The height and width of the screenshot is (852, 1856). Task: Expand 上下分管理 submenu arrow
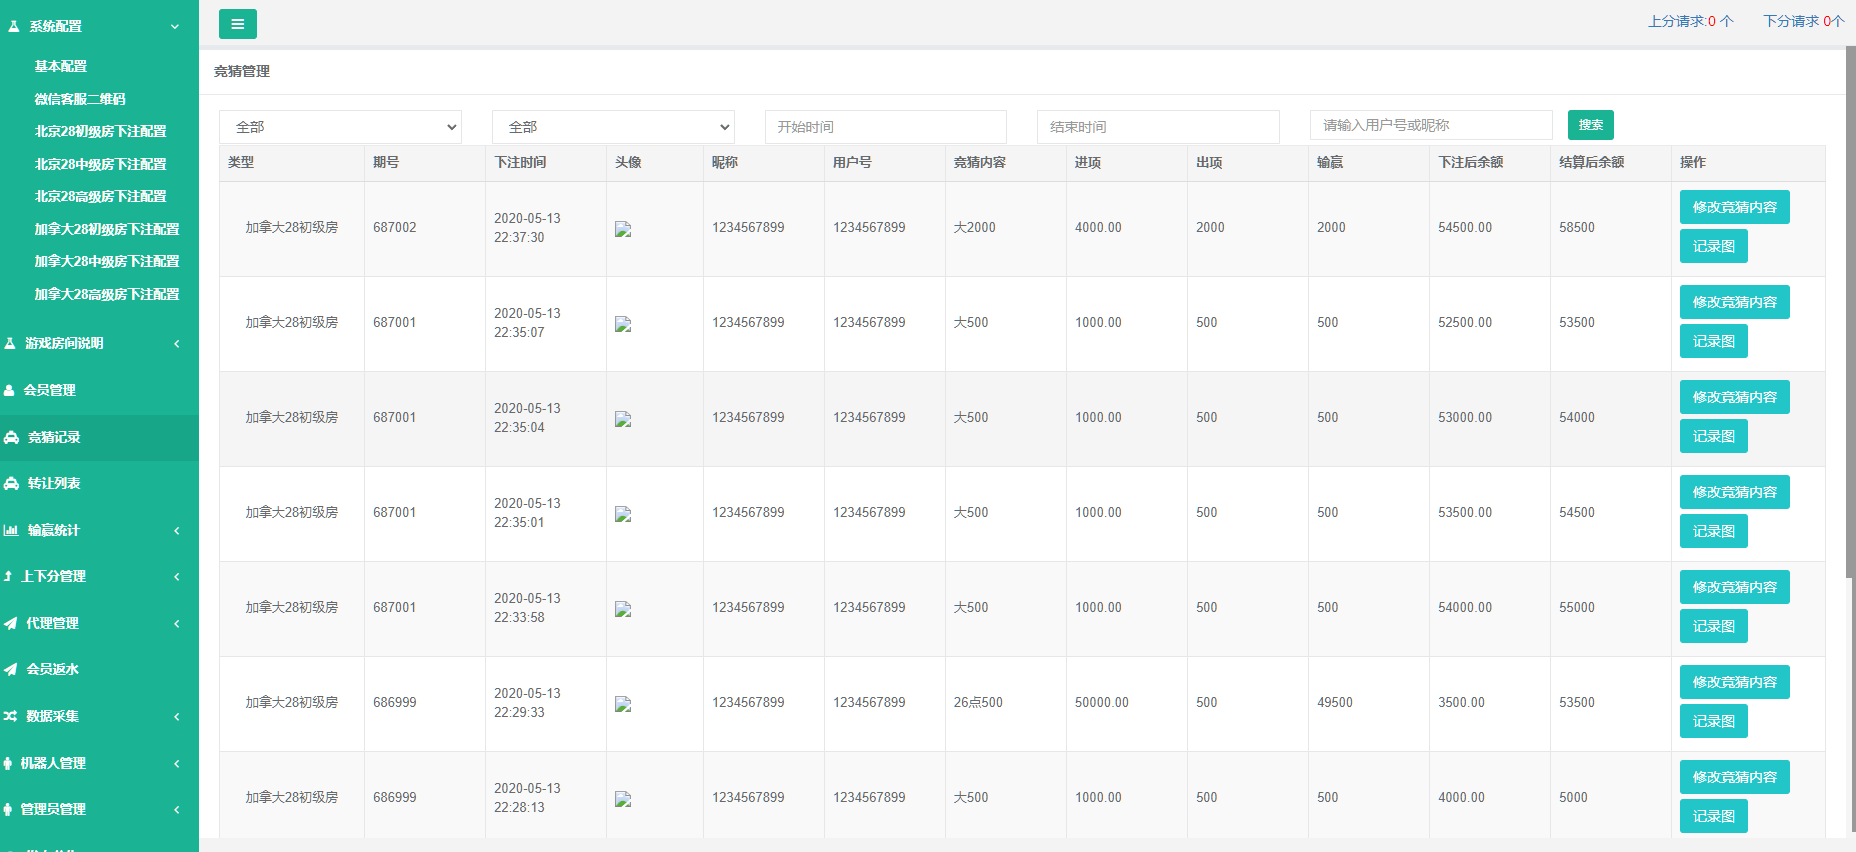coord(177,576)
